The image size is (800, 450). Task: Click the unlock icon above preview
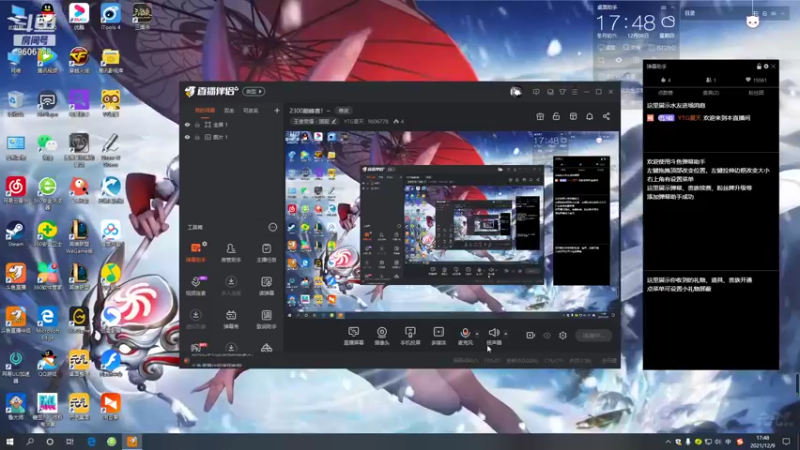(556, 116)
